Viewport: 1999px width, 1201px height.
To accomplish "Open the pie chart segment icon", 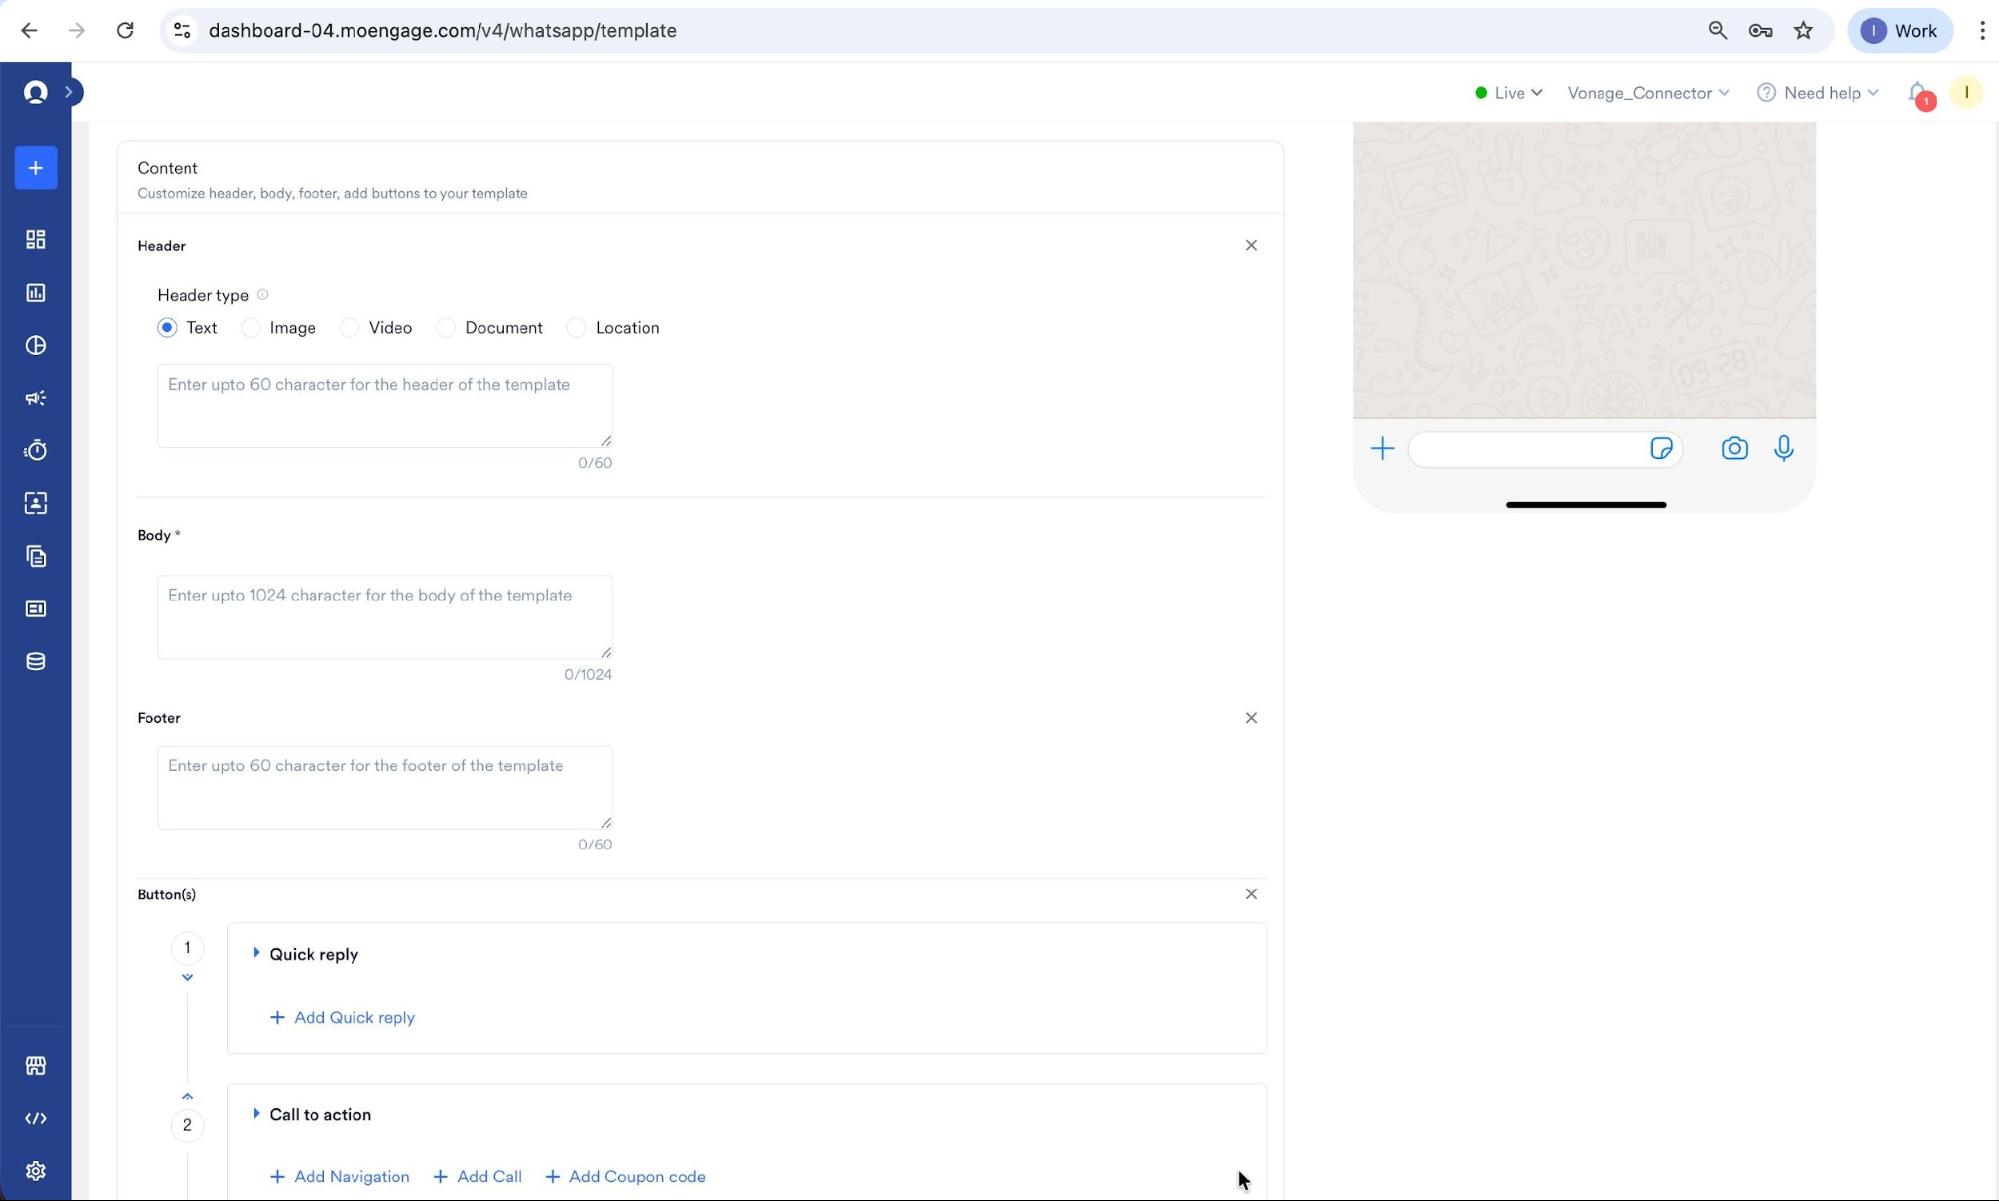I will click(x=36, y=345).
